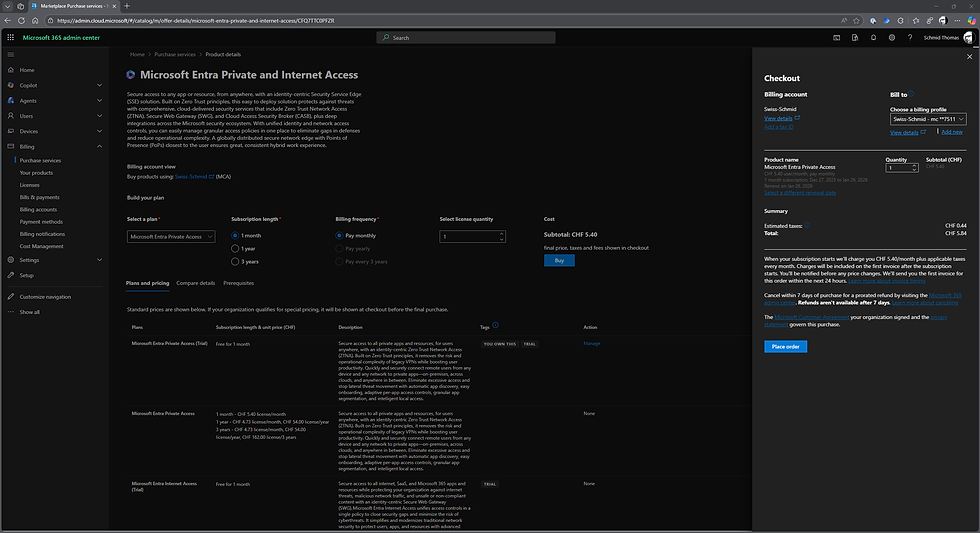
Task: Select the 1 month subscription length
Action: 235,236
